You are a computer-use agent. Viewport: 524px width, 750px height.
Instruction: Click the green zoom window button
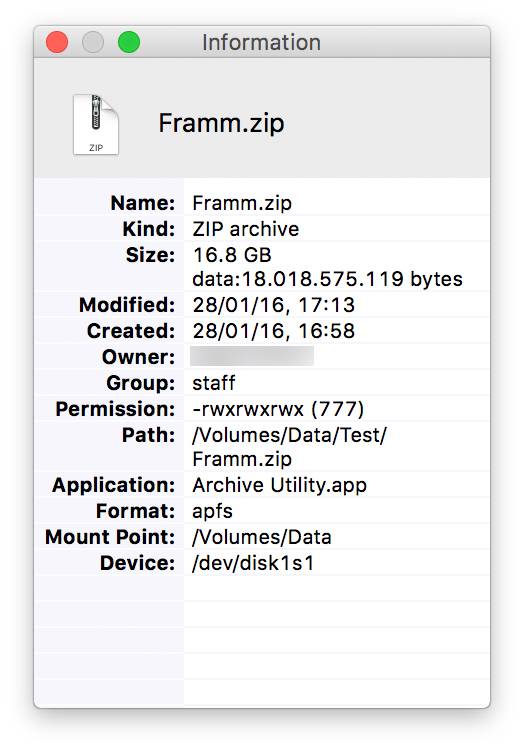129,42
